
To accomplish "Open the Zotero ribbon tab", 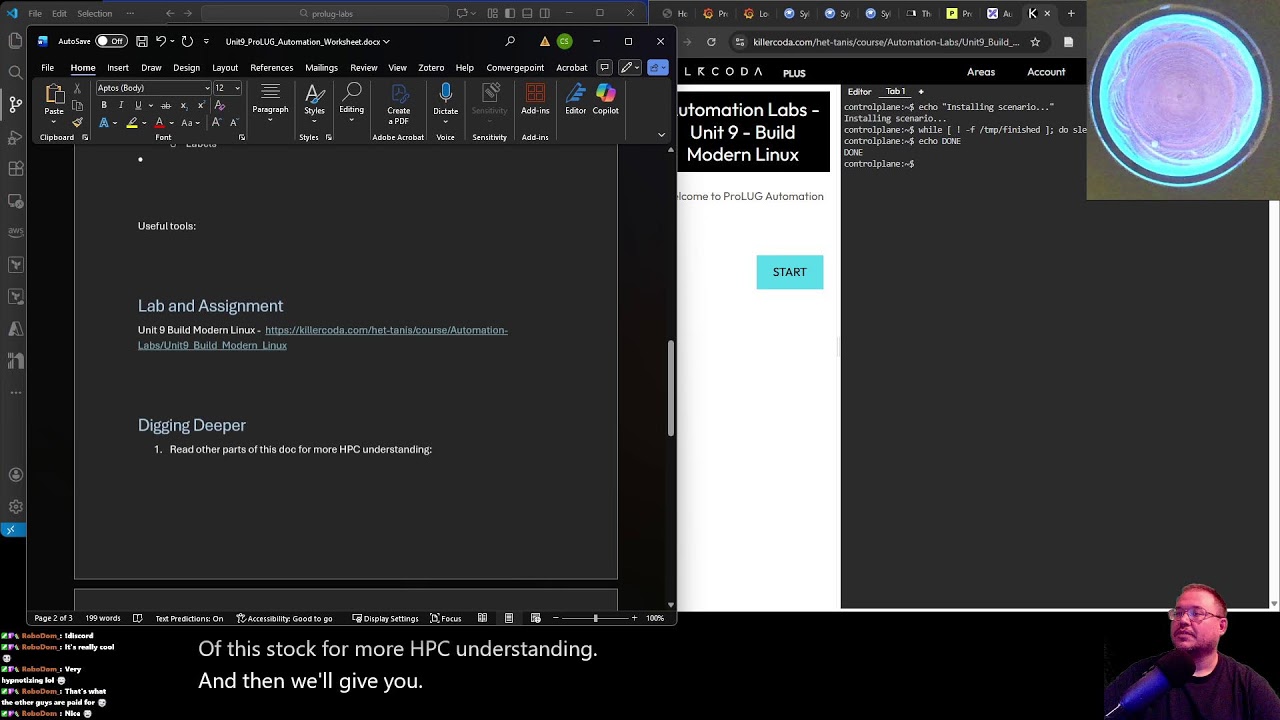I will (431, 67).
